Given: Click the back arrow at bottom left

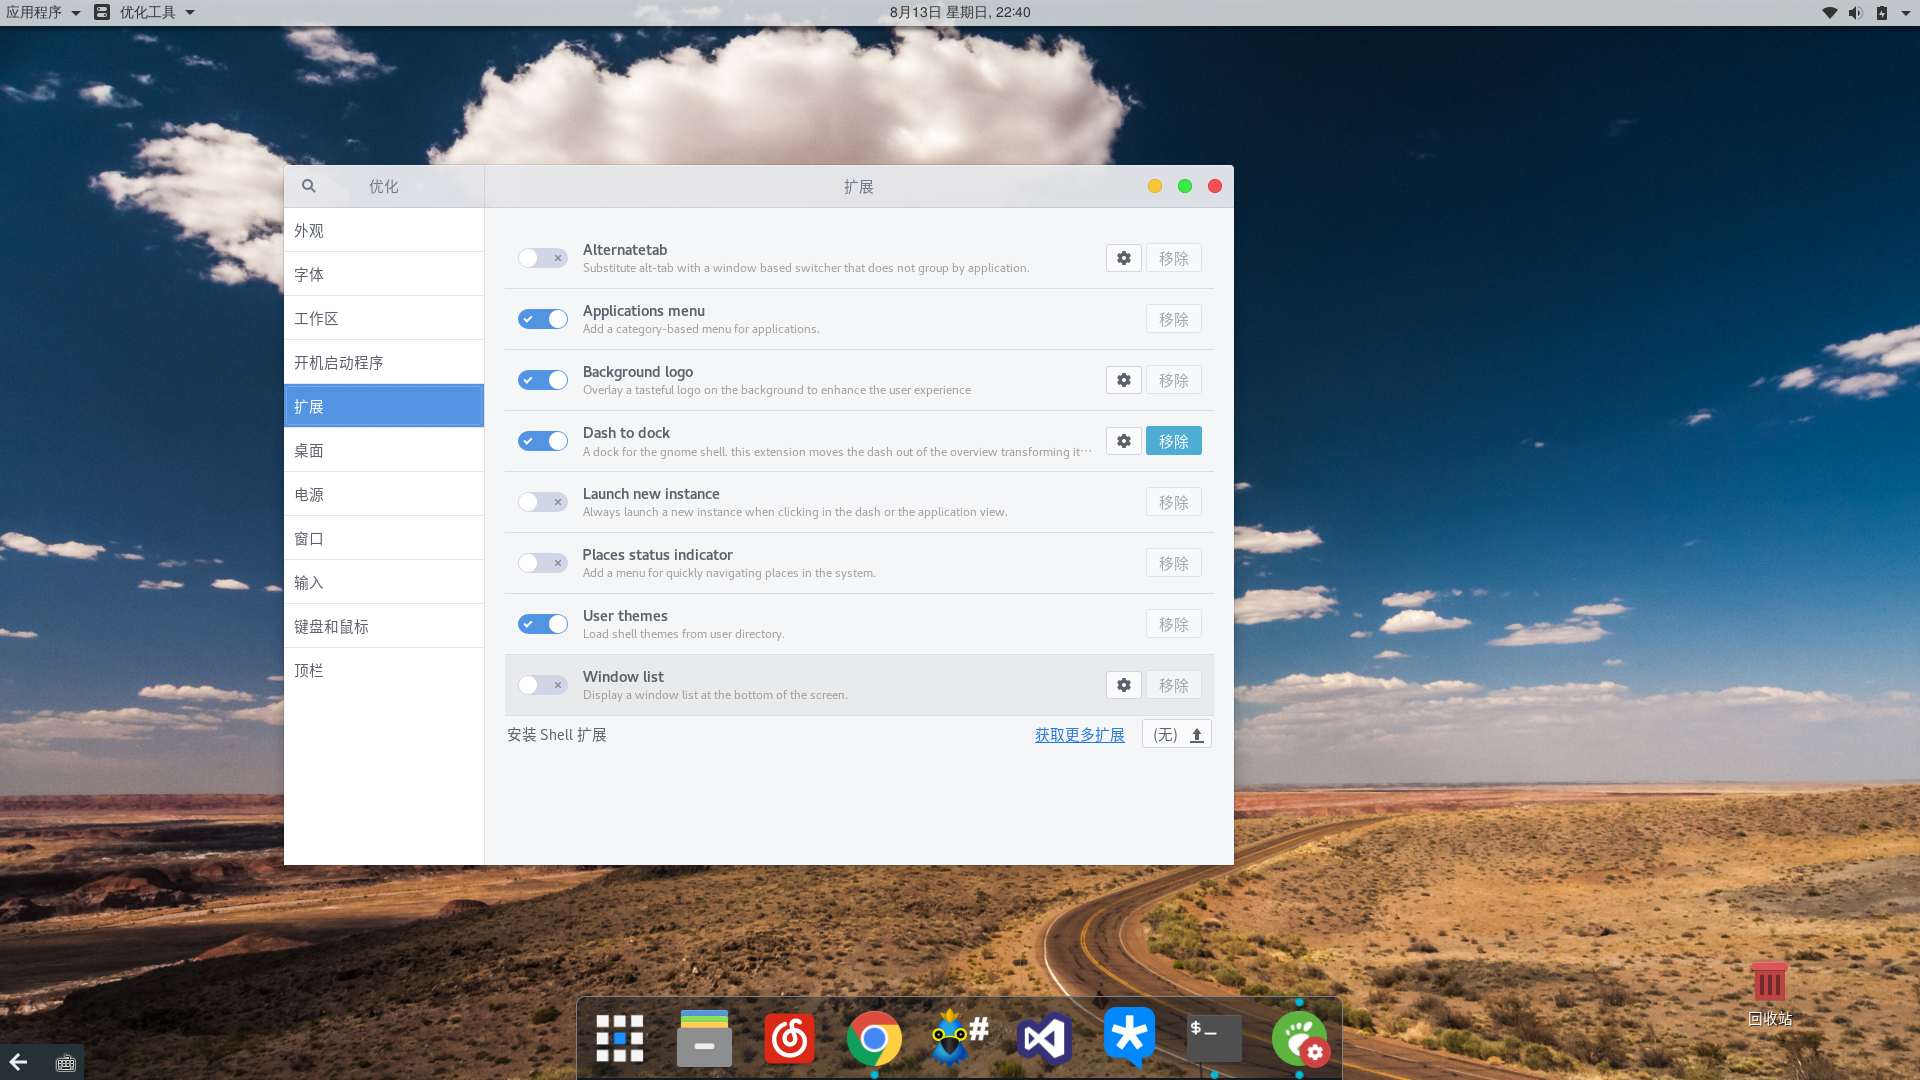Looking at the screenshot, I should (18, 1062).
